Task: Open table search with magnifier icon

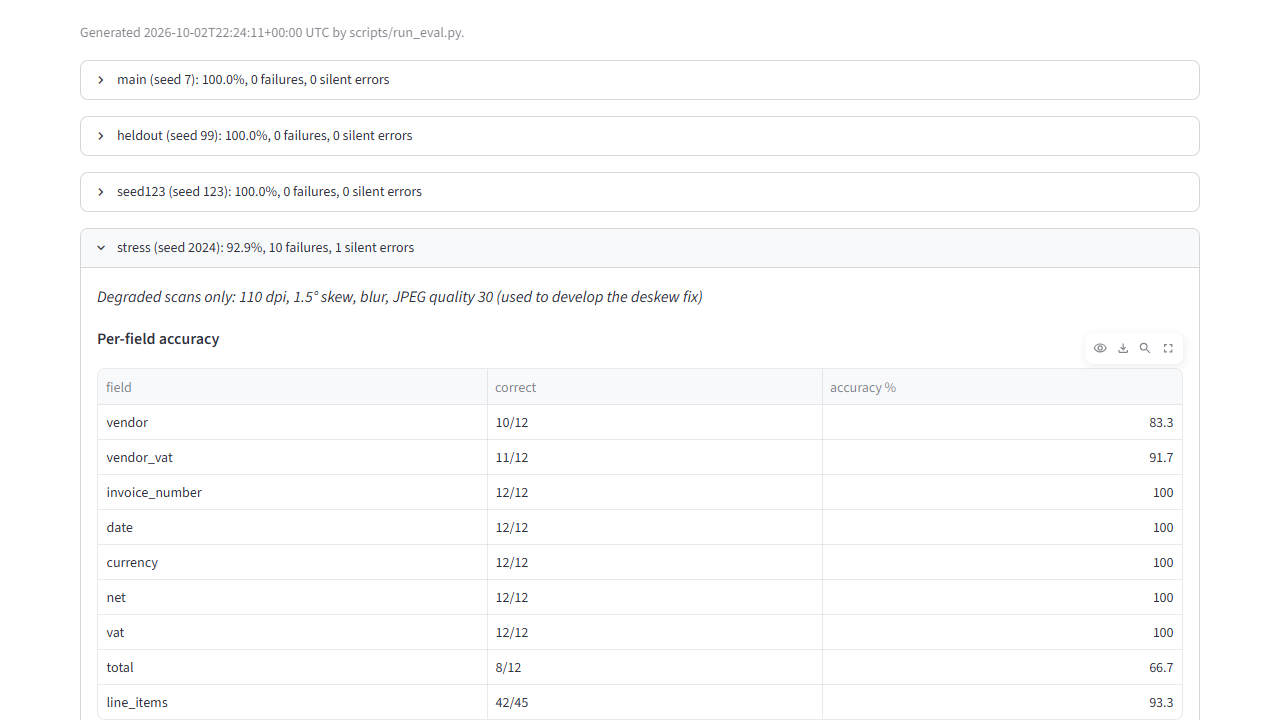Action: tap(1145, 348)
